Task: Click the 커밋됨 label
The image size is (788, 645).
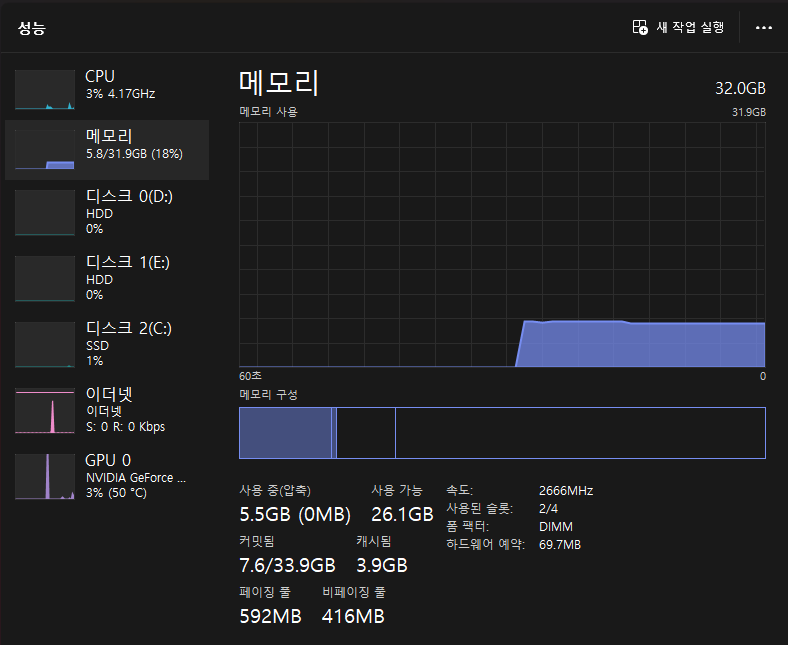Action: (257, 541)
